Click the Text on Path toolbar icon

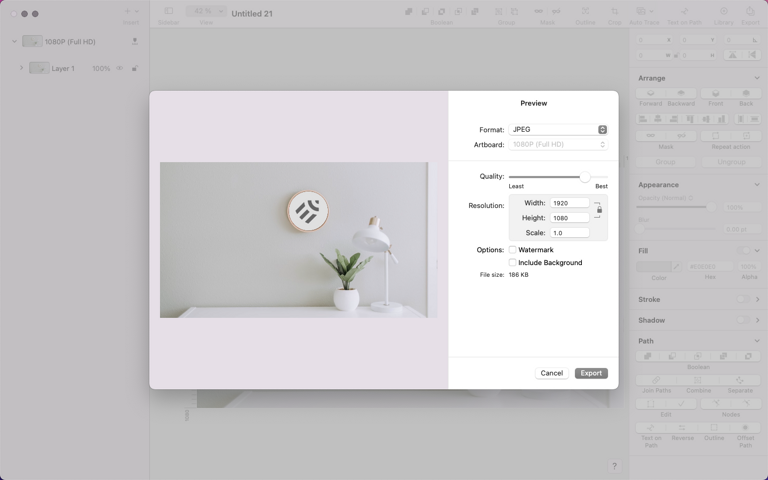[684, 11]
